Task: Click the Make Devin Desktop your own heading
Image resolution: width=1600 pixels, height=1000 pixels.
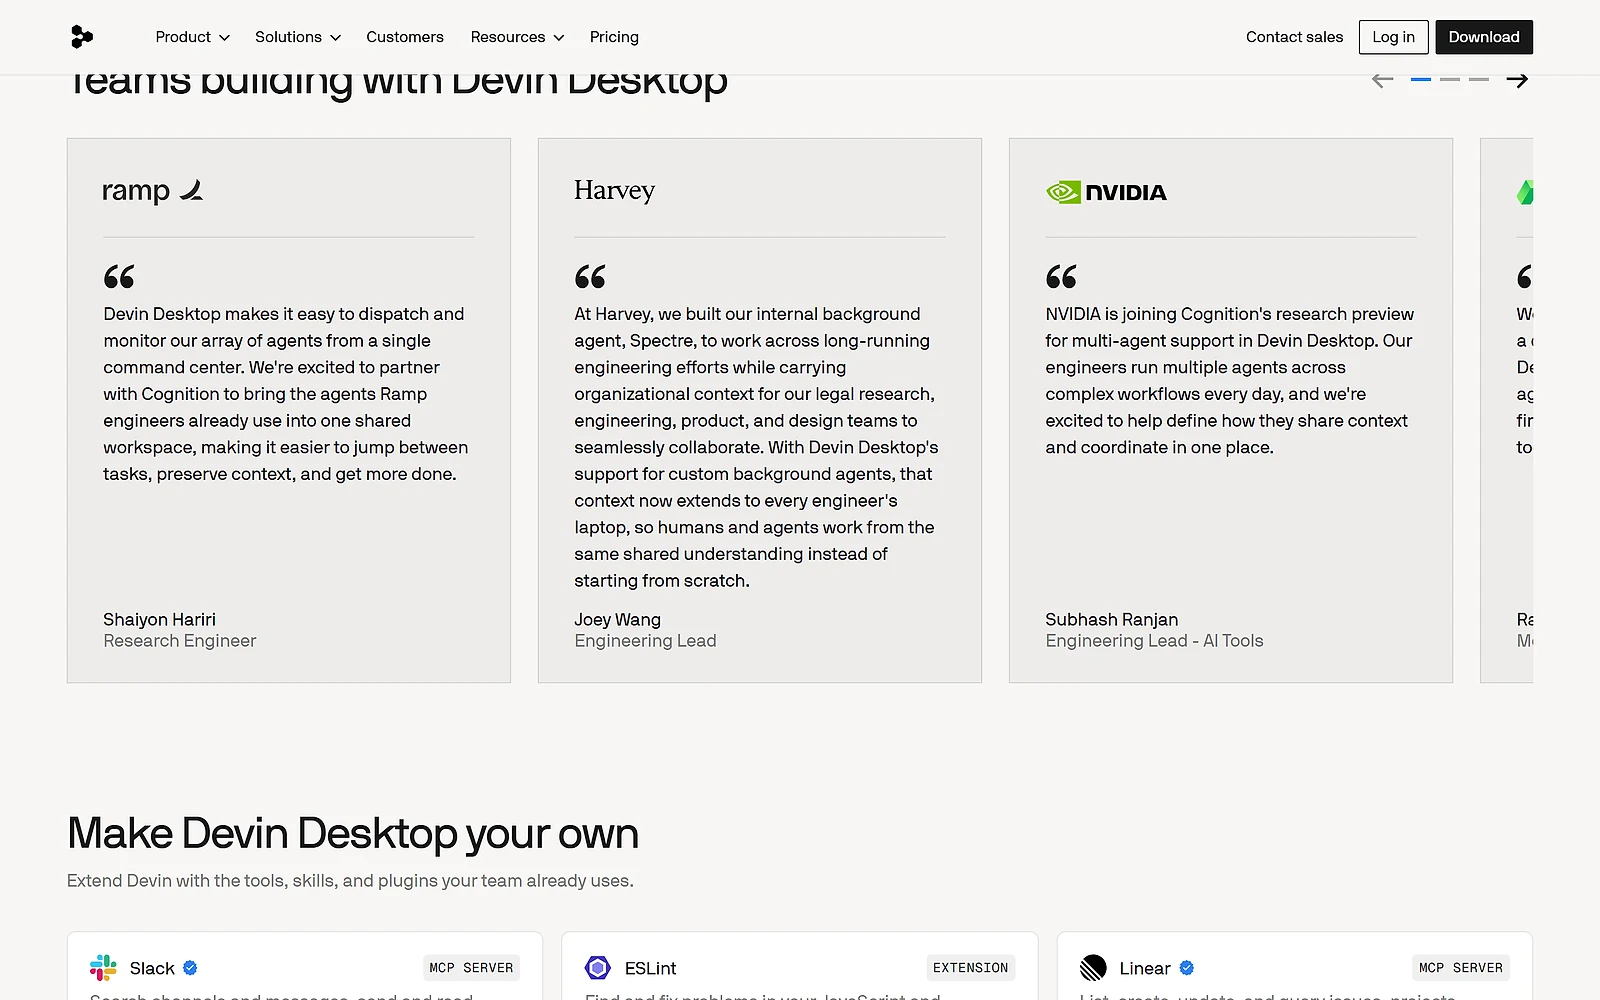Action: pyautogui.click(x=353, y=834)
